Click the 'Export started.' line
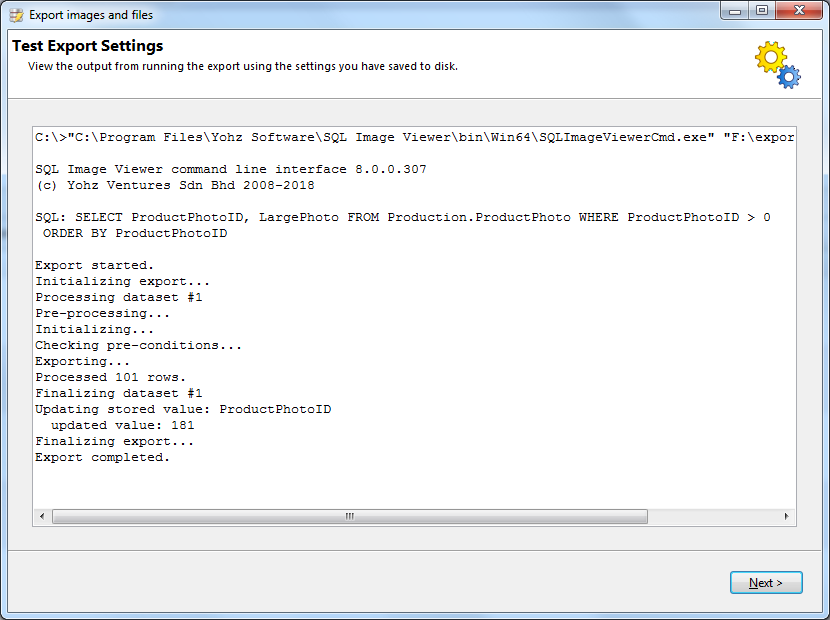Screen dimensions: 830x620 95,265
